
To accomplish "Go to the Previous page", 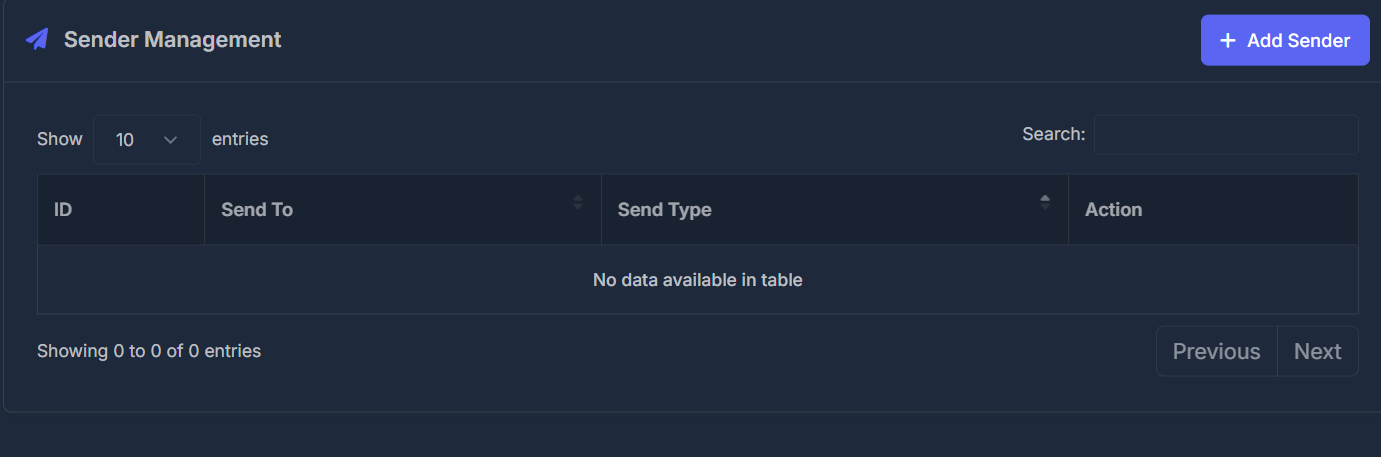I will (x=1217, y=351).
